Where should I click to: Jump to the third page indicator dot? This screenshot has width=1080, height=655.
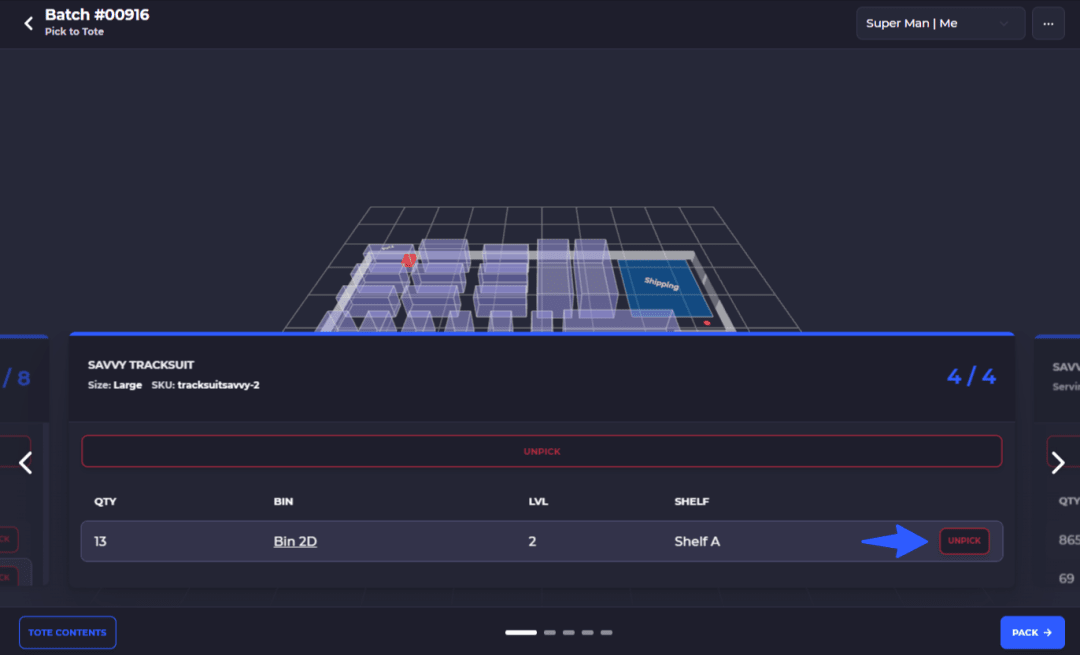pos(568,632)
